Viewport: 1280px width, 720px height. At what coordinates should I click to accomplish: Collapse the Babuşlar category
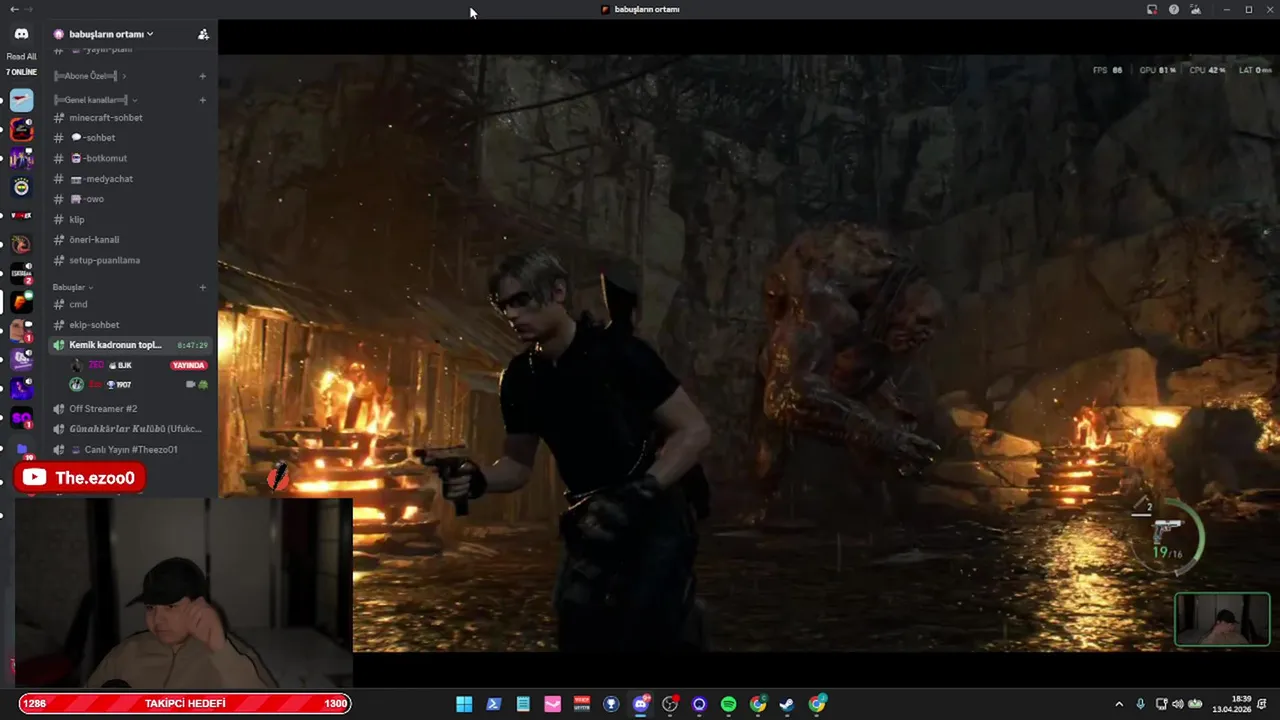point(73,287)
